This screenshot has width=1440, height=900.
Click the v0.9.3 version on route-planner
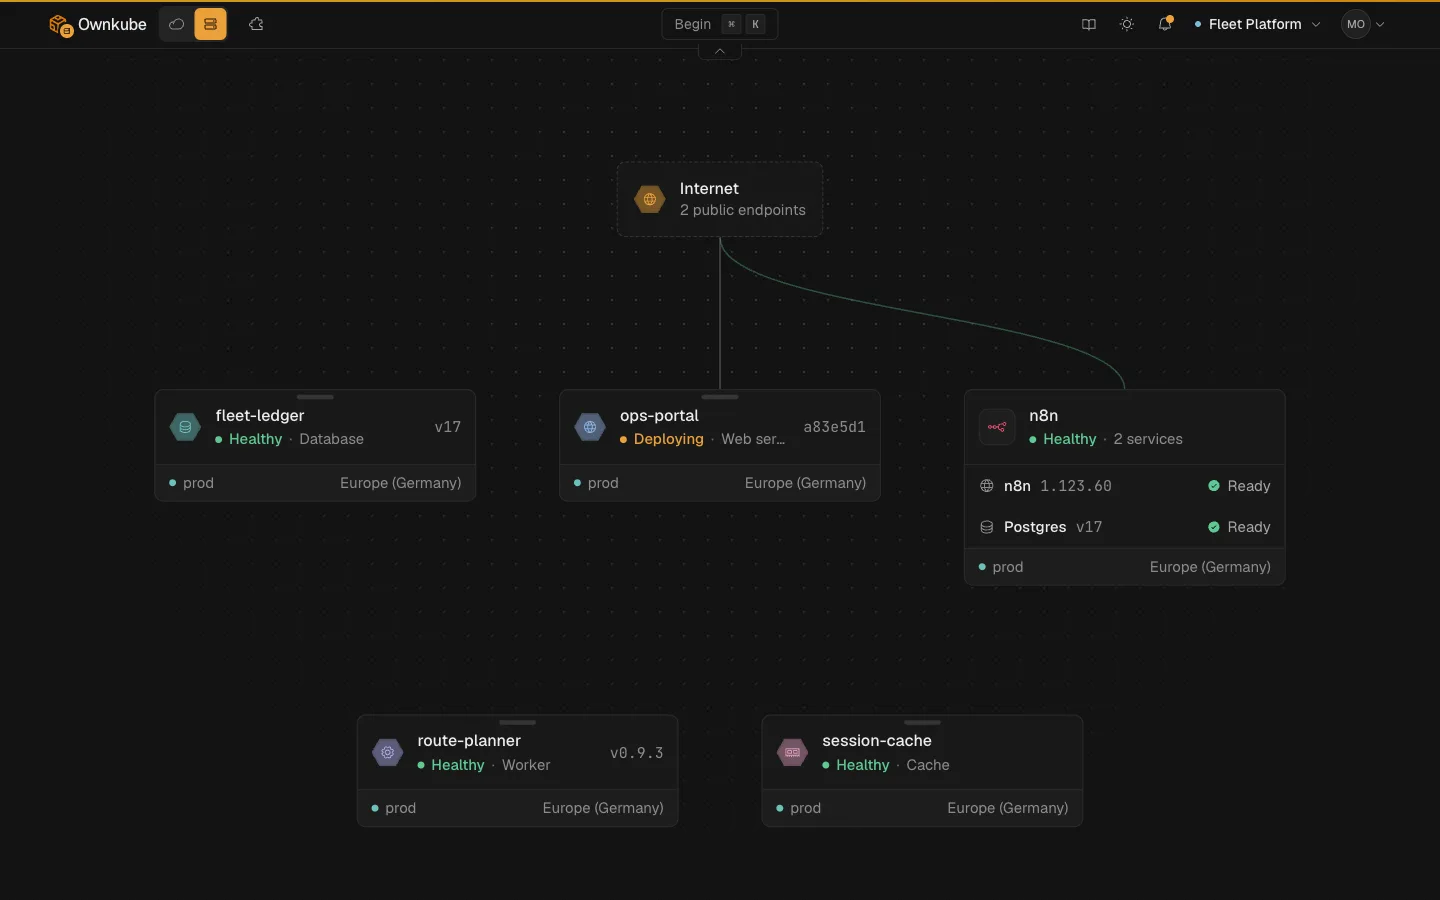[637, 753]
